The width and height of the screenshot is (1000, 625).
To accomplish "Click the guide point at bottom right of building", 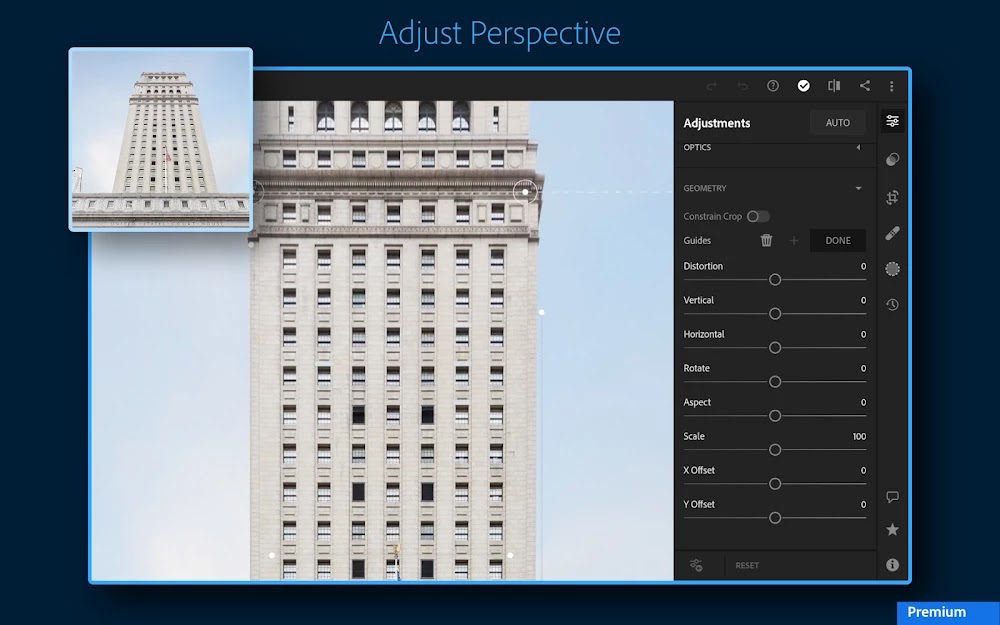I will pyautogui.click(x=510, y=555).
